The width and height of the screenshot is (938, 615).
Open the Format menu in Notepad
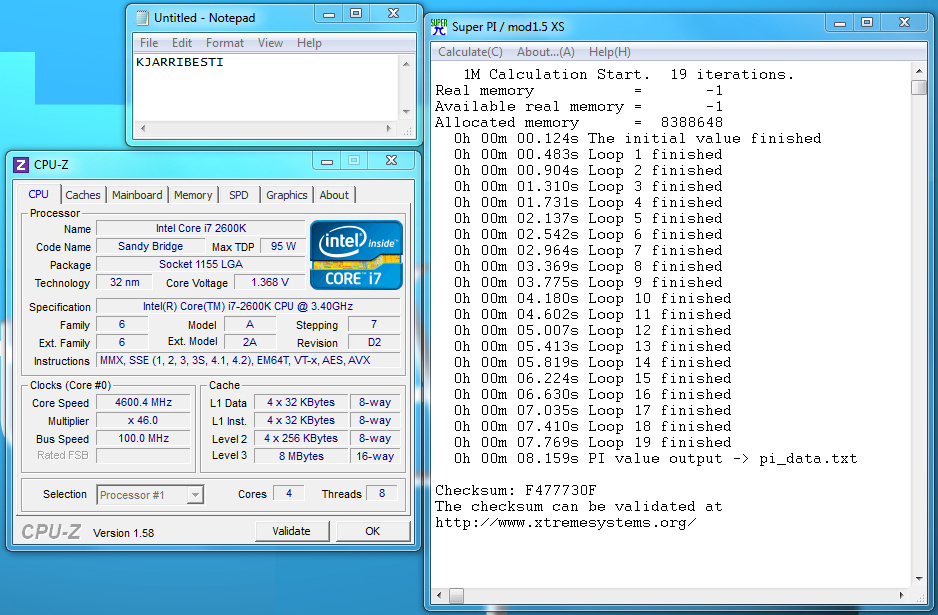click(225, 43)
